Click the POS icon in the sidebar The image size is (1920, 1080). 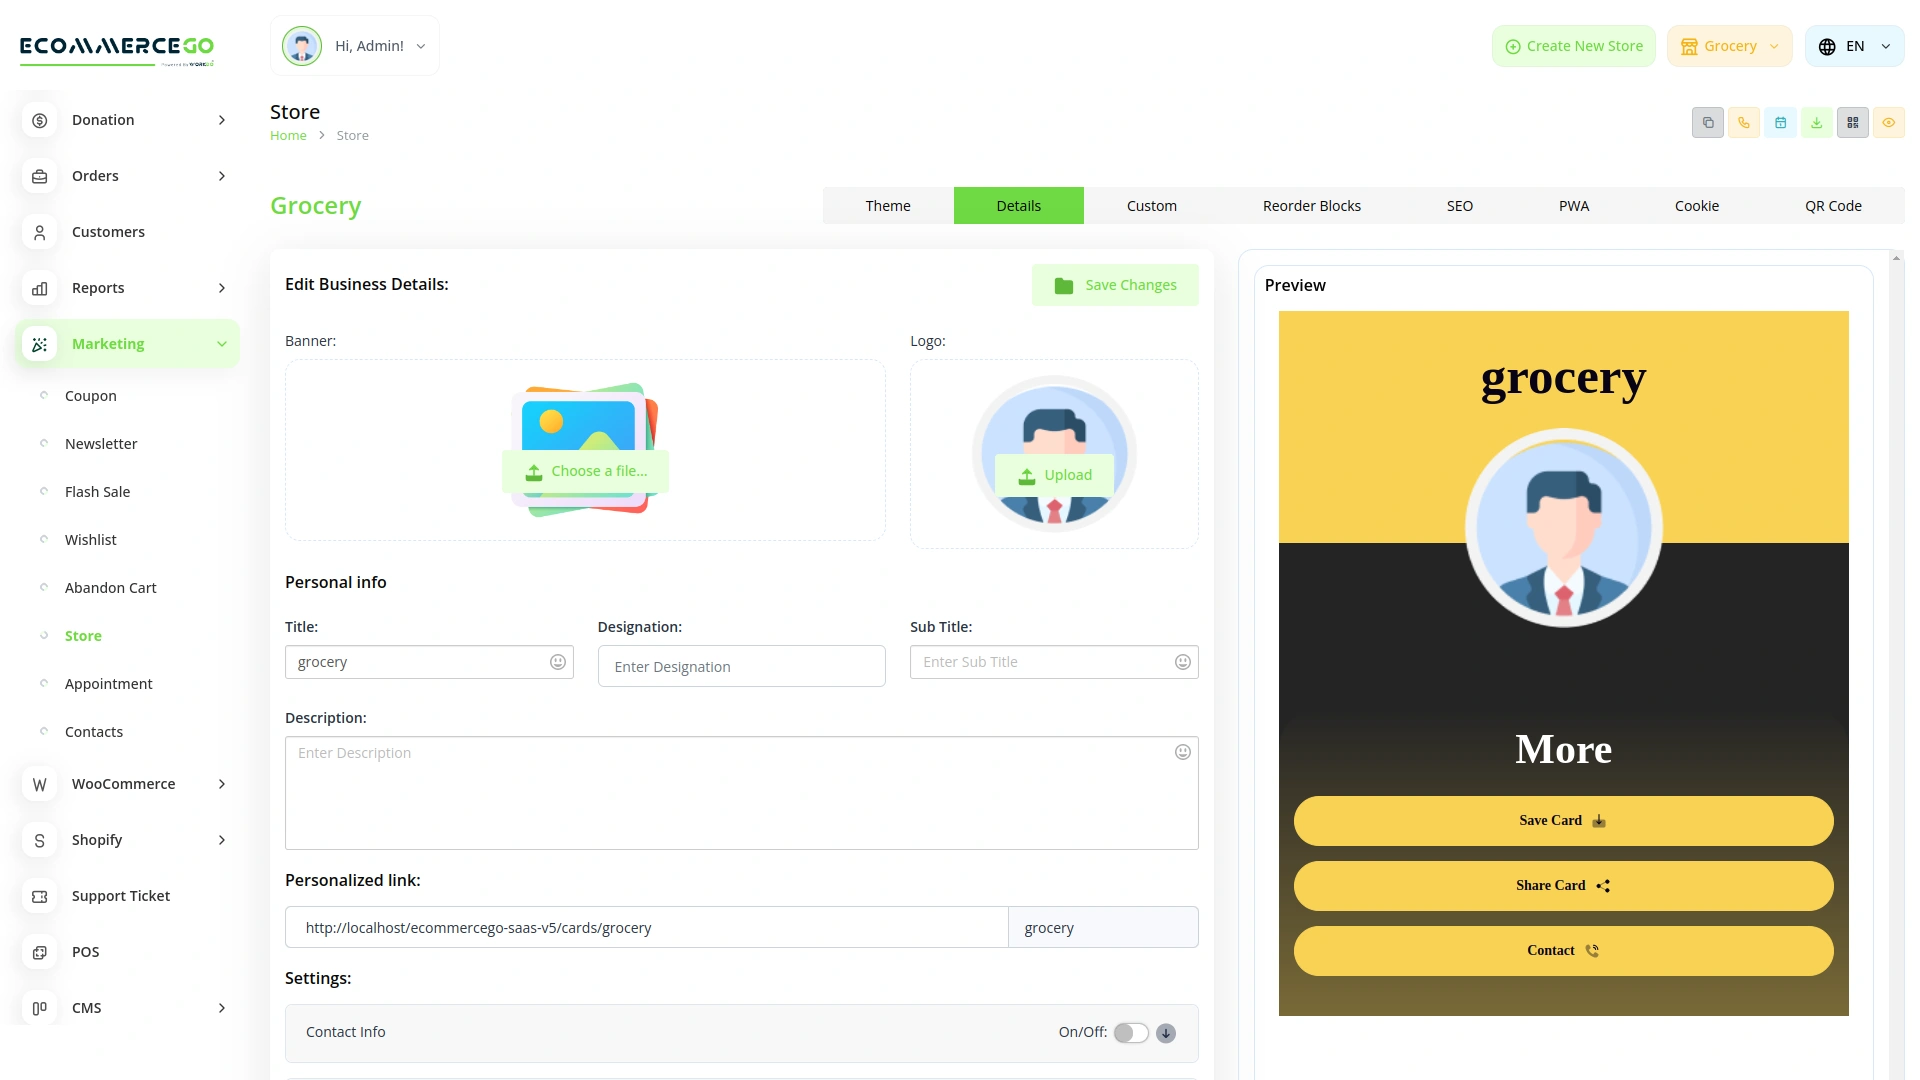[x=39, y=952]
